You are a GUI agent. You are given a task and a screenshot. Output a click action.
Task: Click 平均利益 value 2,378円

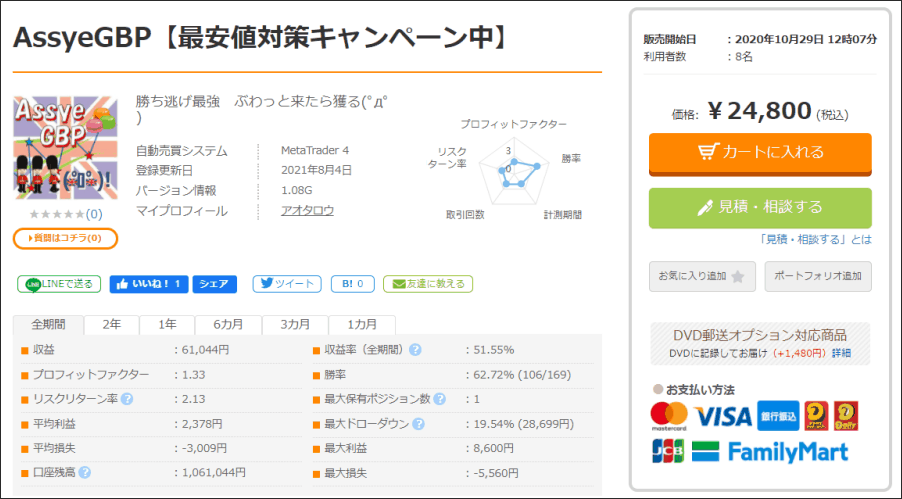[202, 424]
